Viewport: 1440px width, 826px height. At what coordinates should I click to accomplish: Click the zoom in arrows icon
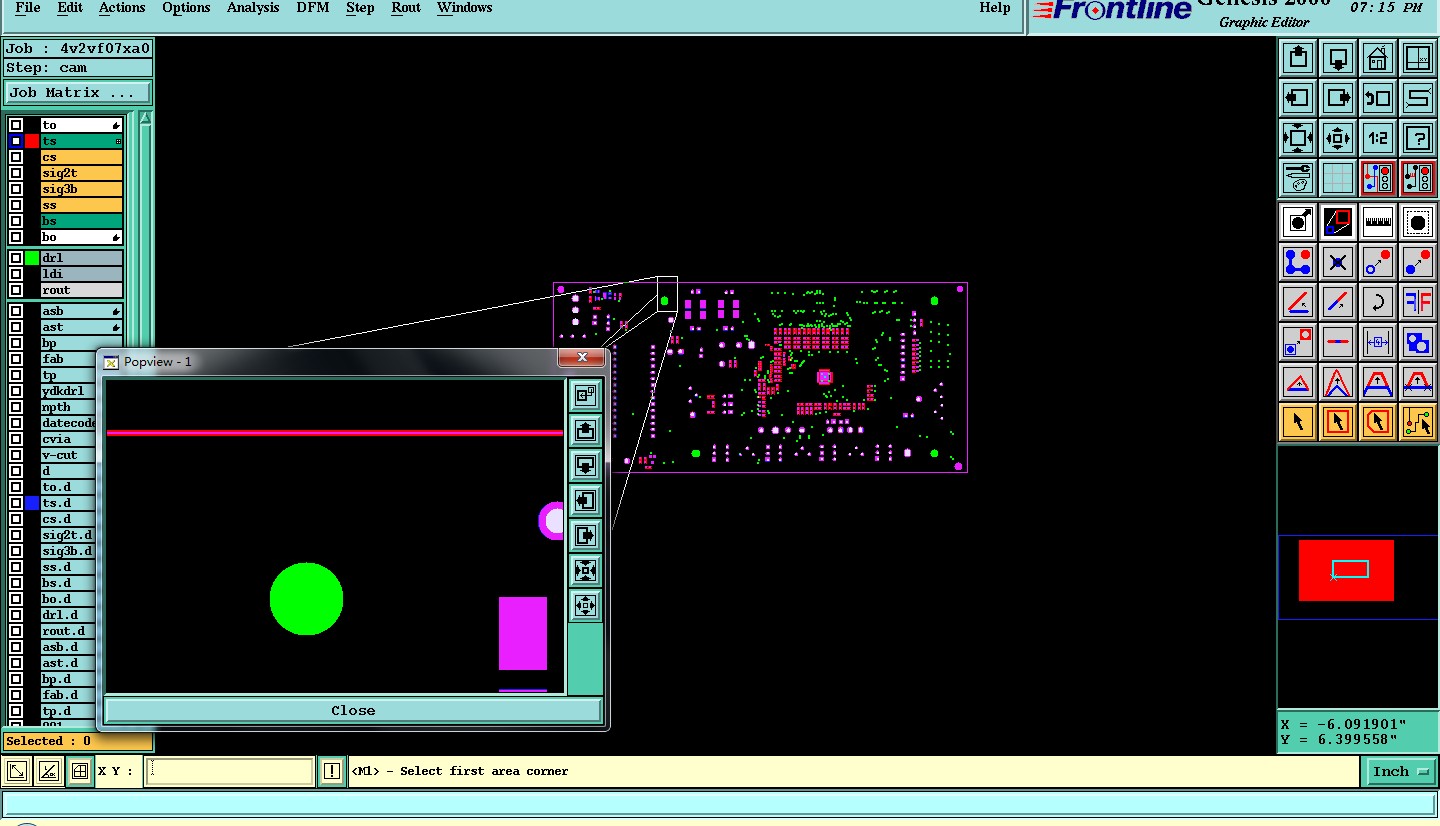tap(1298, 138)
